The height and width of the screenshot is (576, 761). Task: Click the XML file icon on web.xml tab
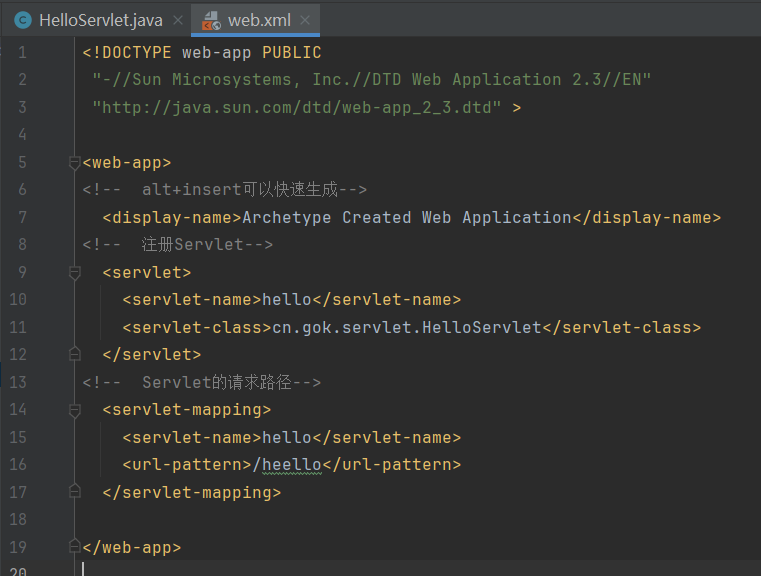(212, 21)
